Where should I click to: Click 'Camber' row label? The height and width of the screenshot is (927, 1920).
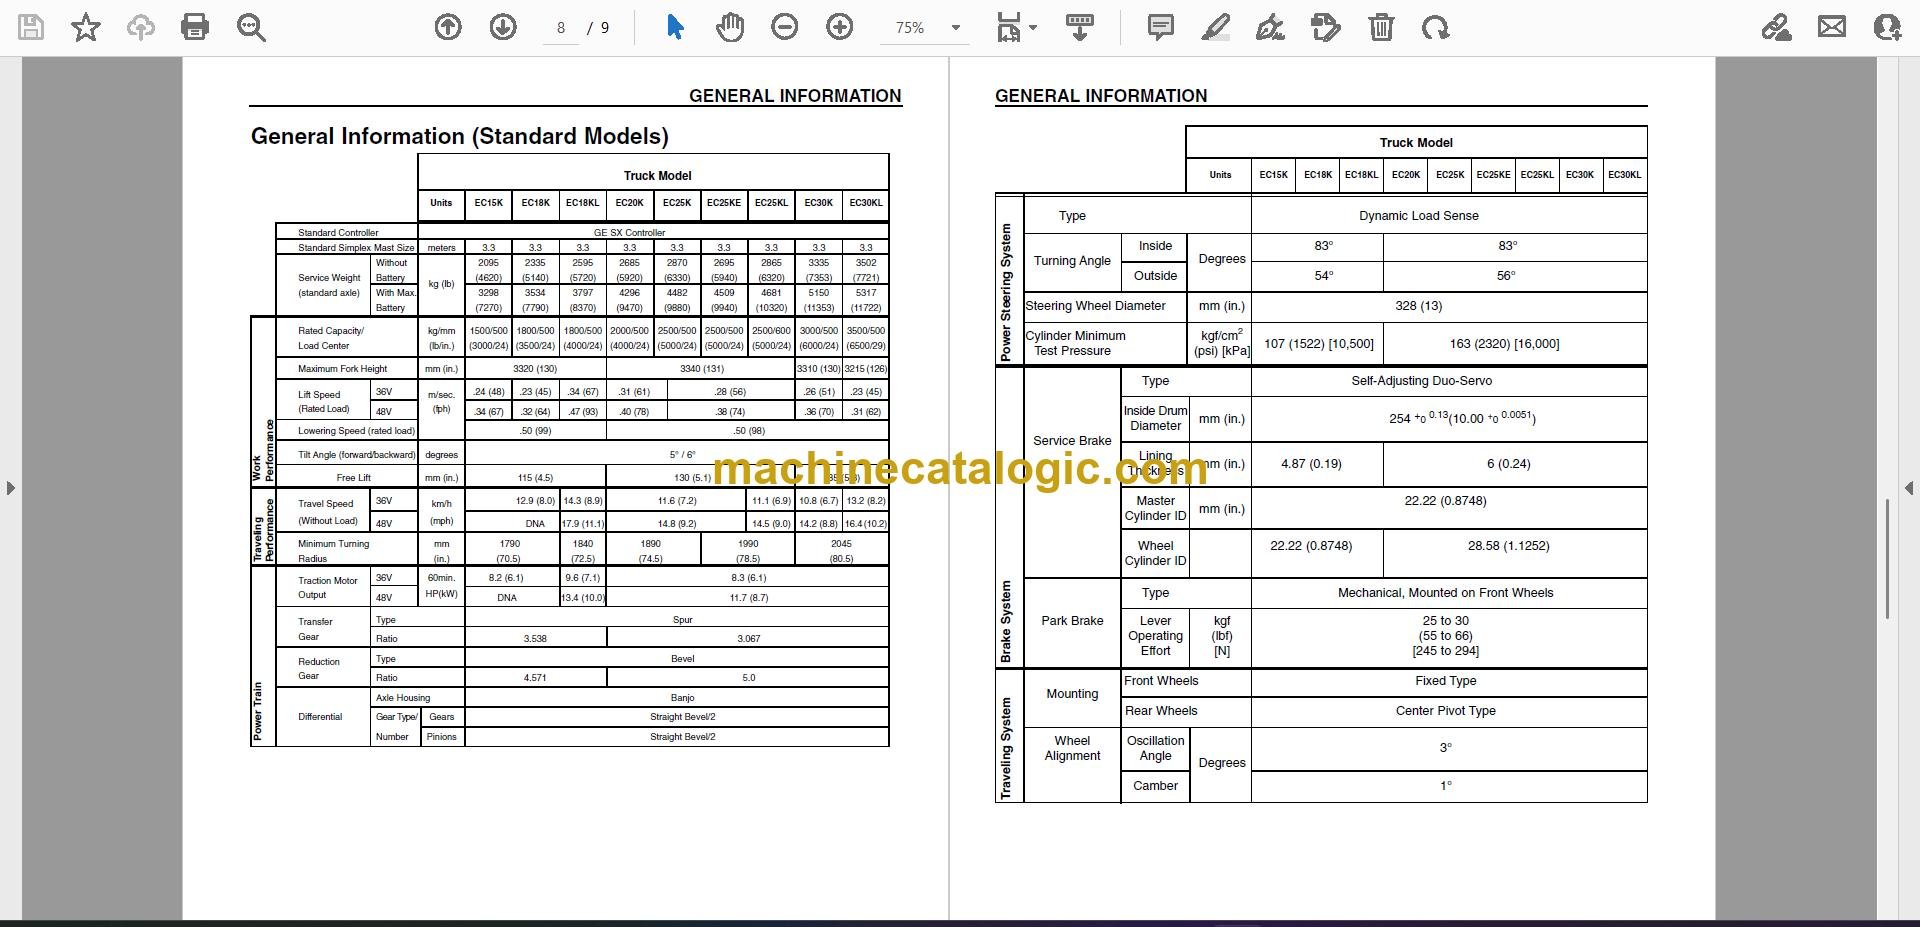click(x=1155, y=786)
